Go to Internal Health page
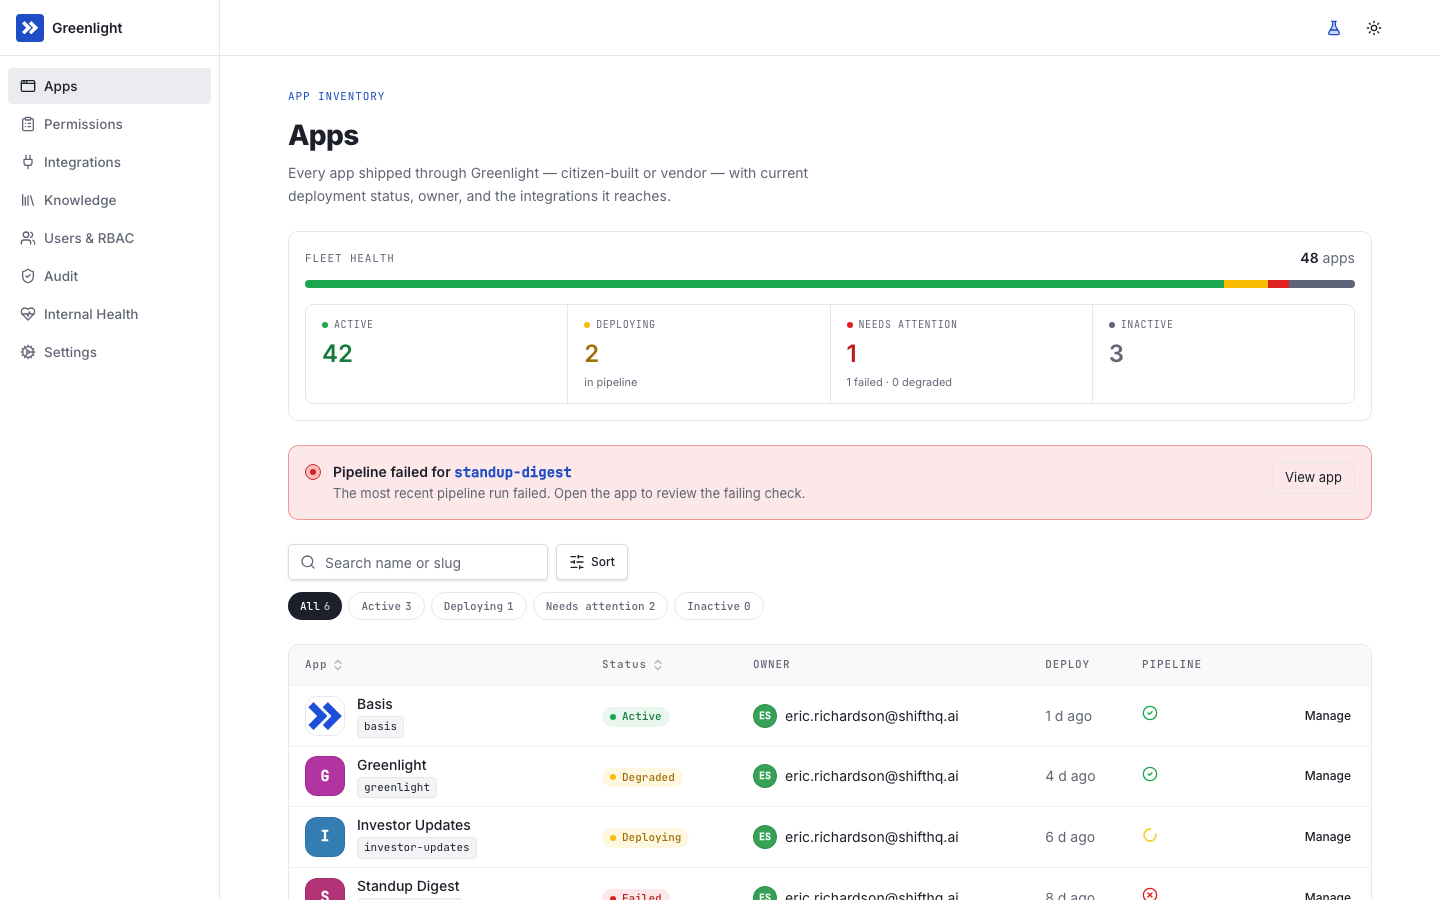Viewport: 1440px width, 900px height. click(109, 314)
